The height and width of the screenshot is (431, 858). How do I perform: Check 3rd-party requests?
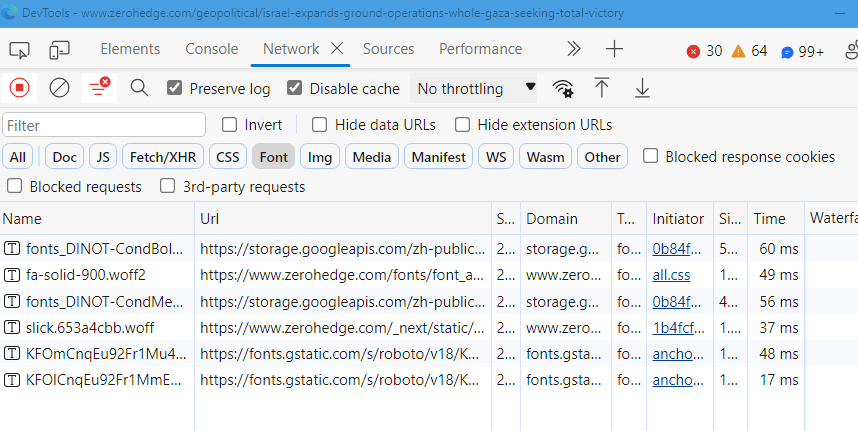(167, 187)
